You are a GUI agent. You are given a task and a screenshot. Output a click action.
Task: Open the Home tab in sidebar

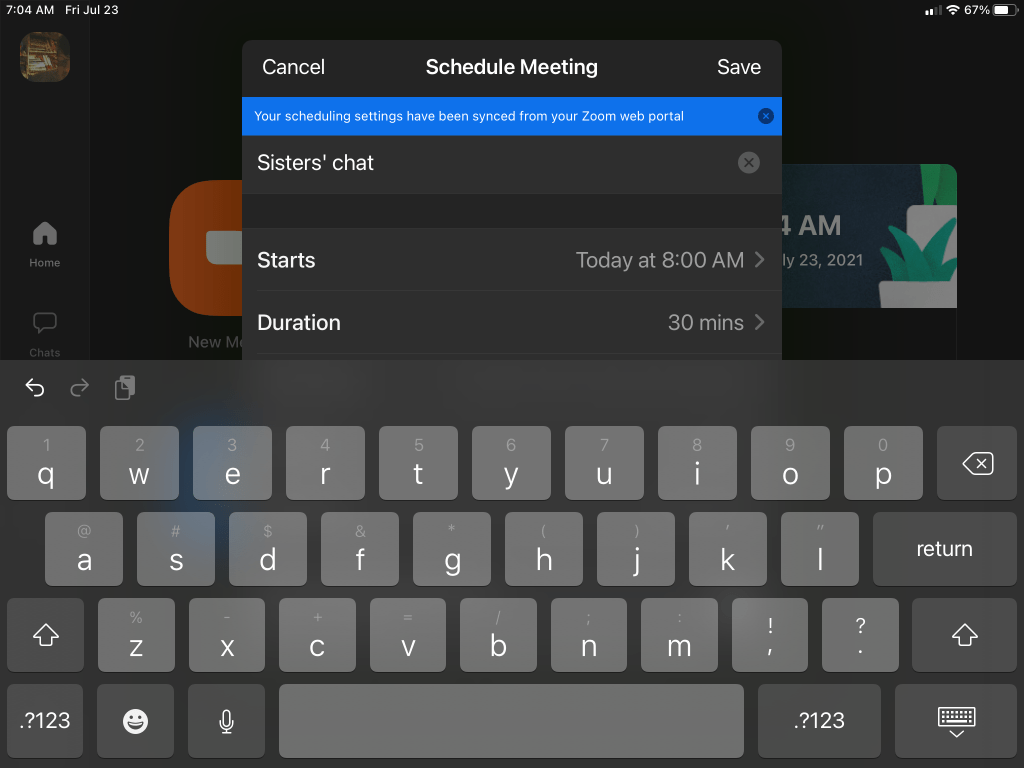point(44,244)
